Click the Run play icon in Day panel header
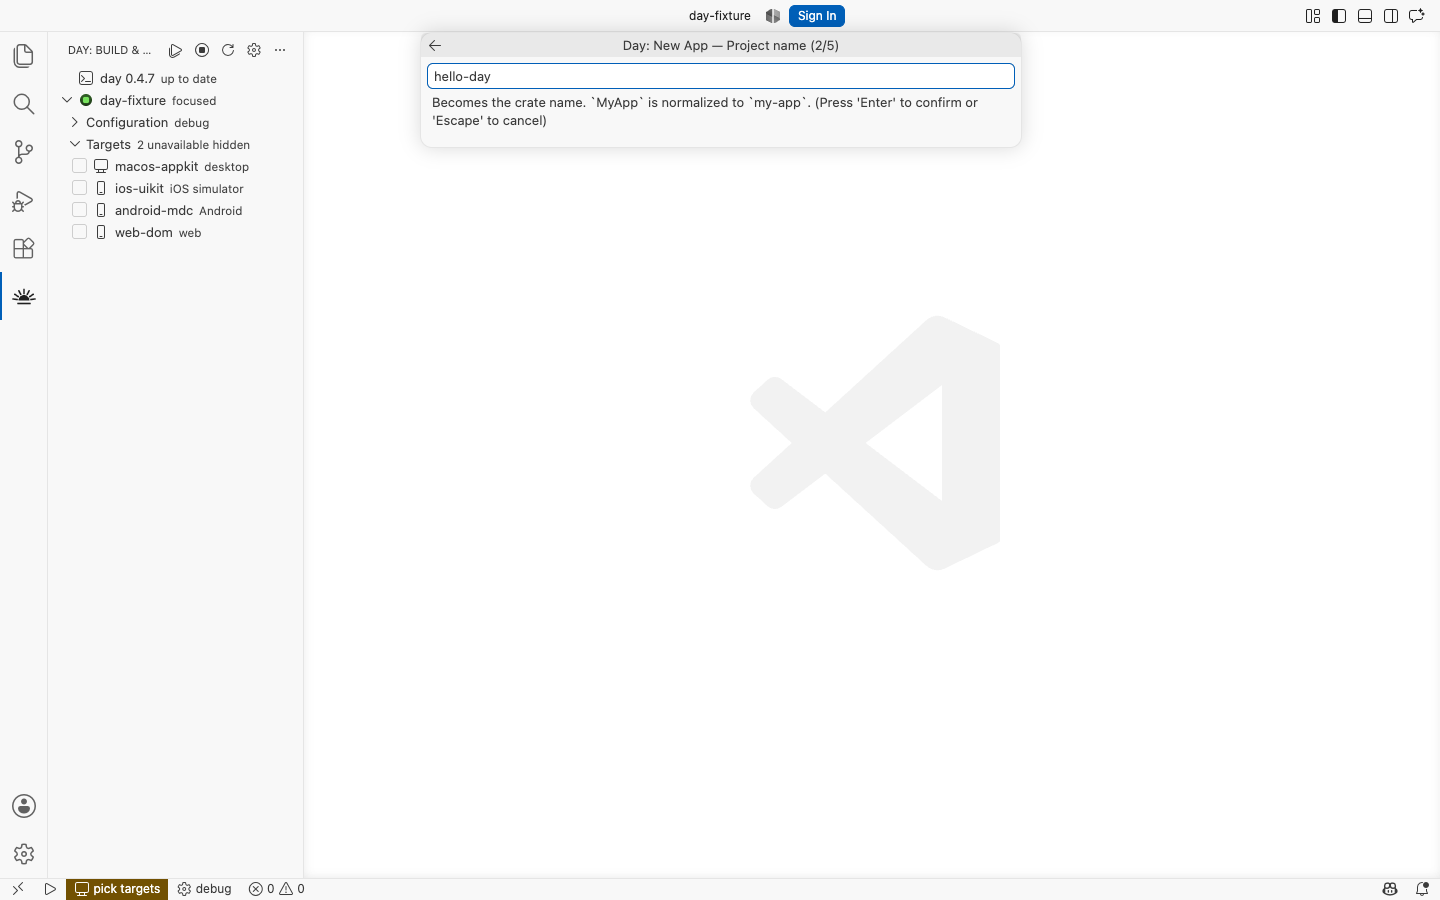Viewport: 1440px width, 900px height. [176, 50]
